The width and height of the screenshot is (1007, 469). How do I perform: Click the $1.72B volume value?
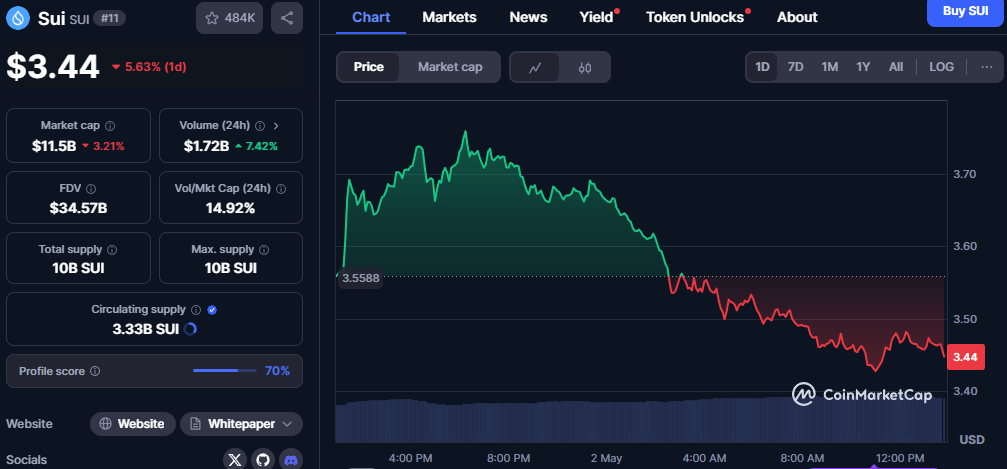pyautogui.click(x=206, y=146)
